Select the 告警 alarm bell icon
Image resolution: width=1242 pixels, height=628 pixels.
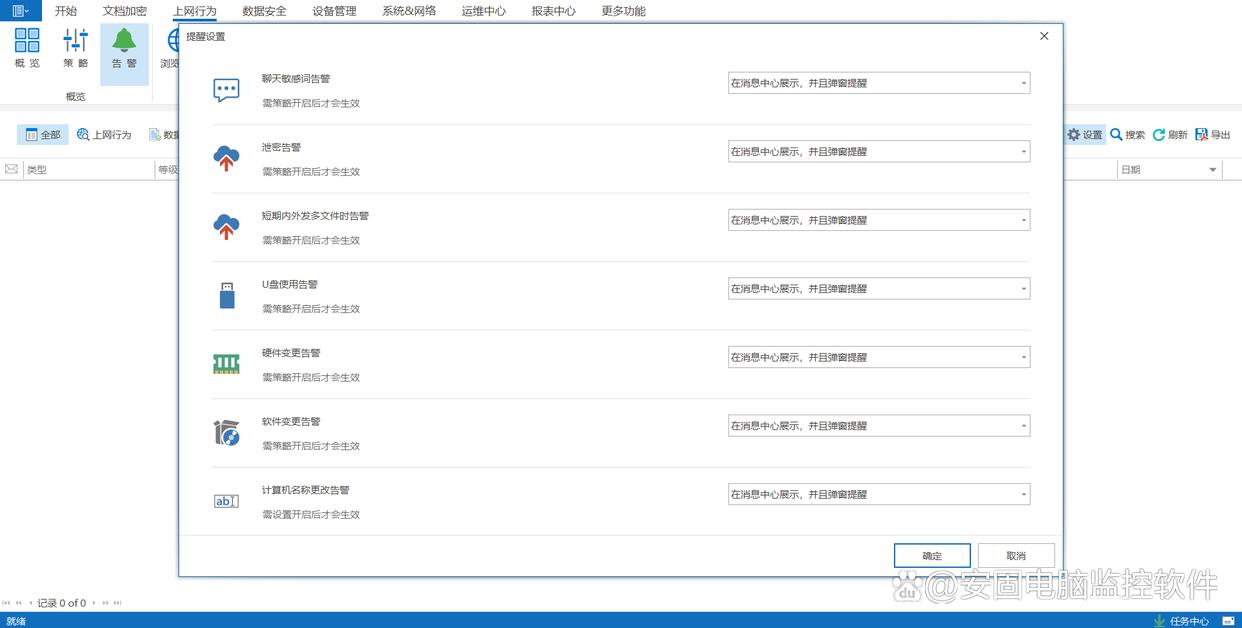point(124,40)
